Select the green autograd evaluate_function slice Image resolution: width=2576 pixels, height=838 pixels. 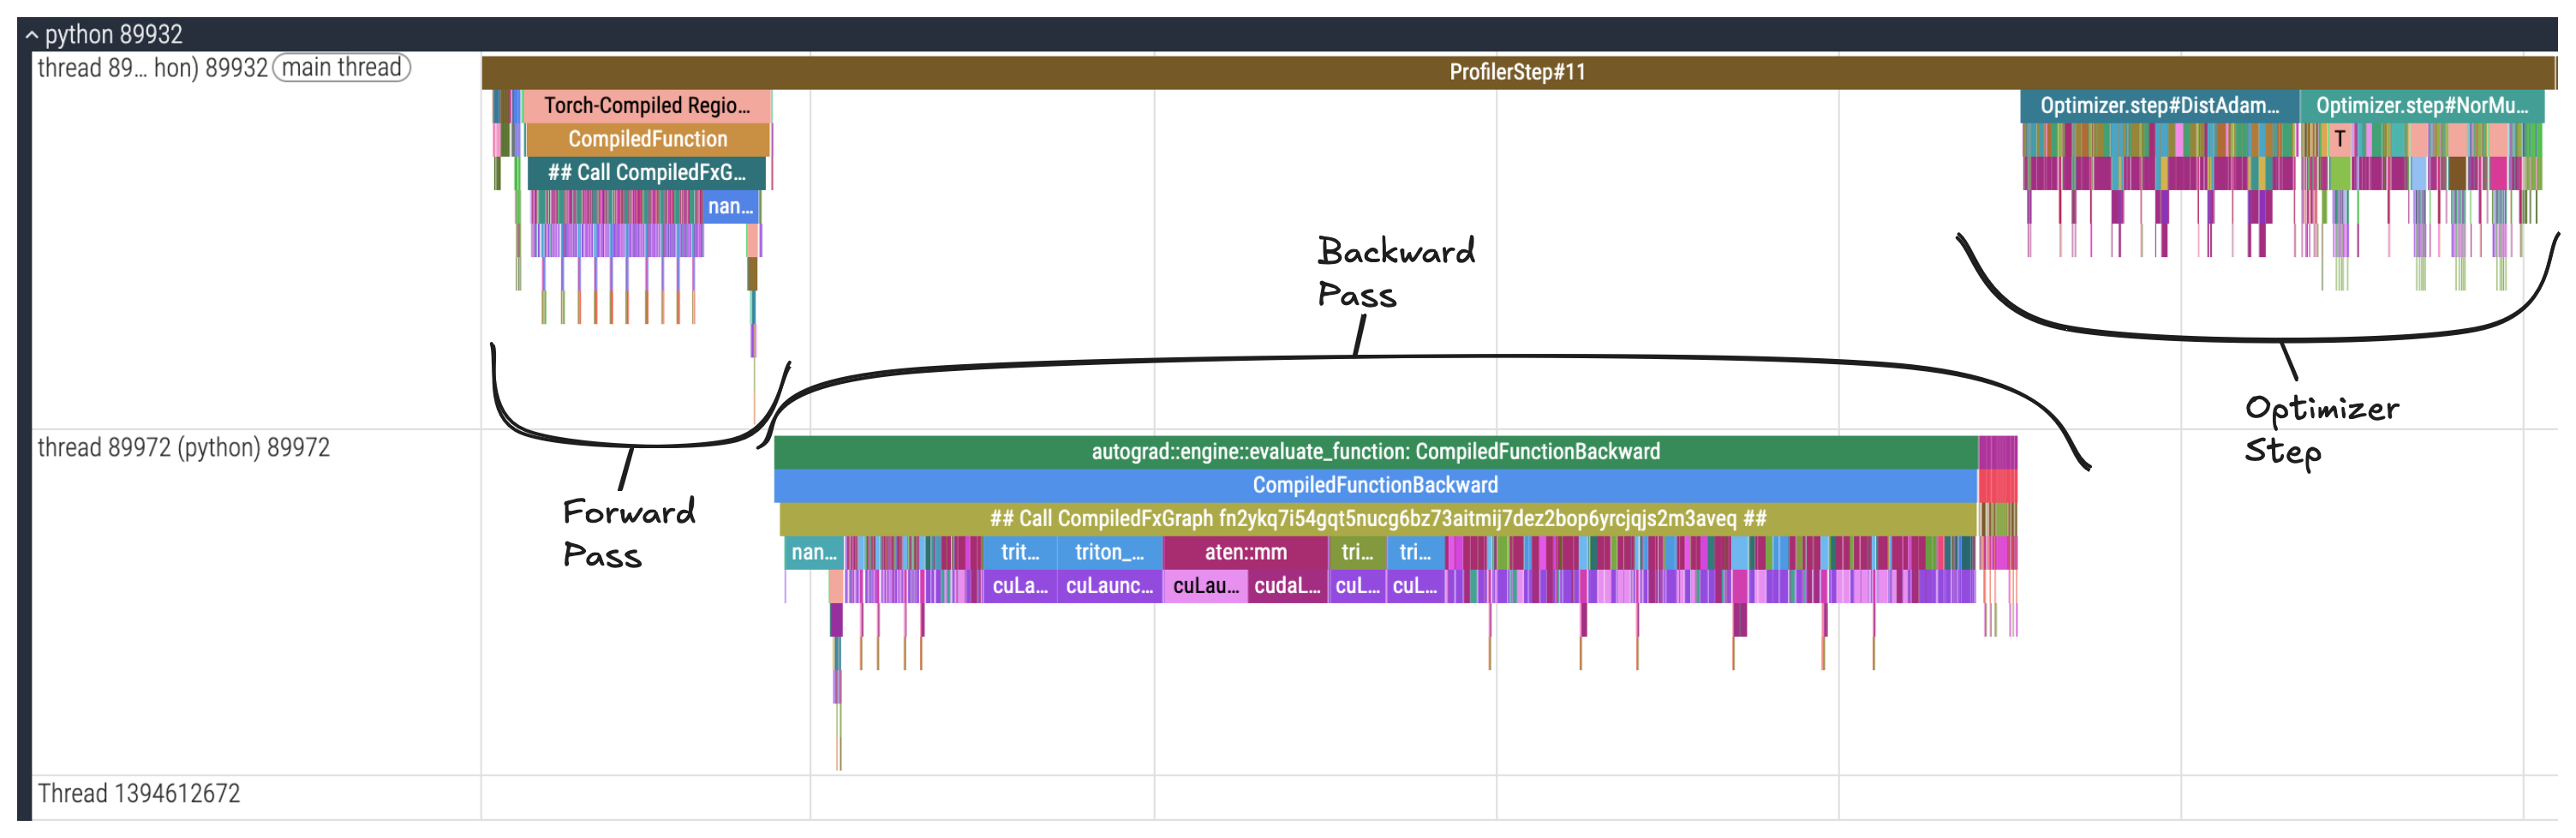(1374, 452)
